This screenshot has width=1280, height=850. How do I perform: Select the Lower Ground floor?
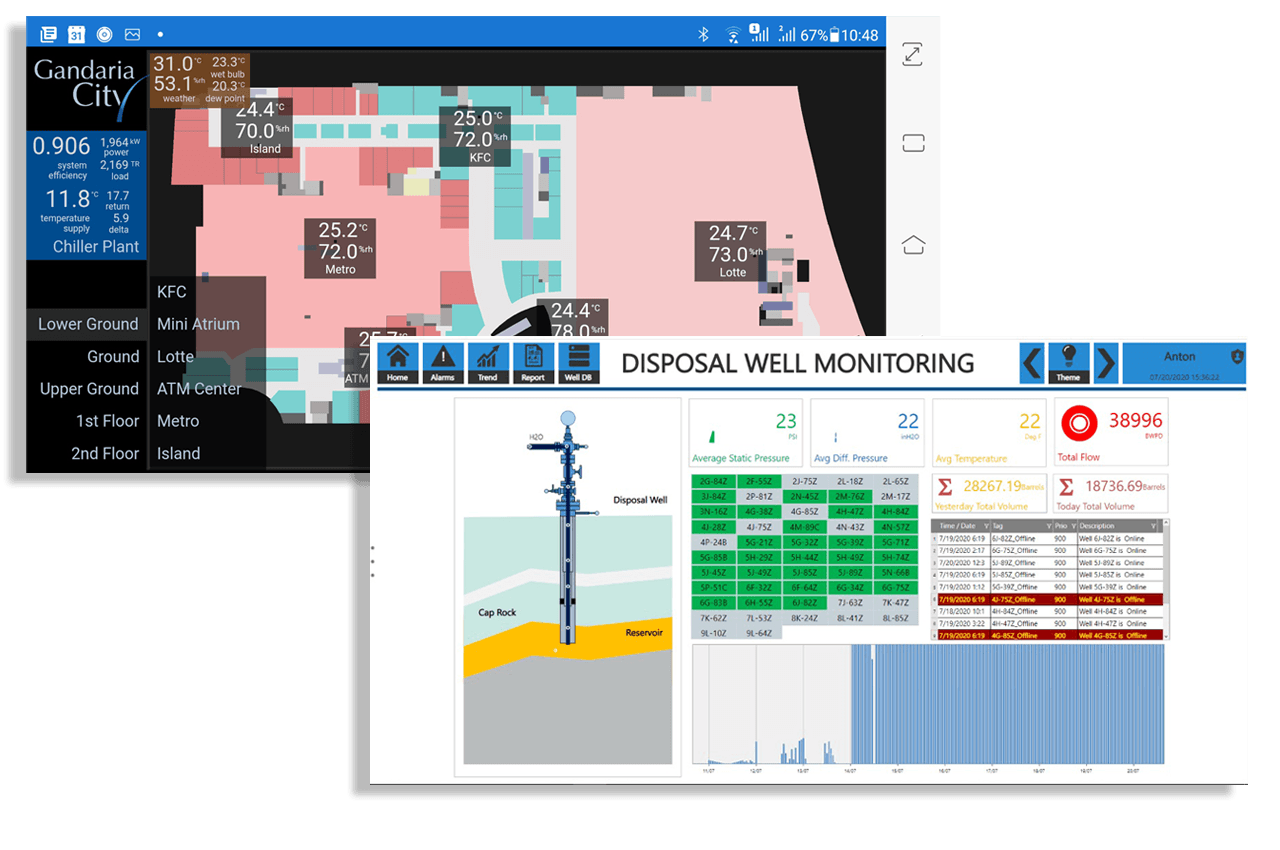coord(88,324)
